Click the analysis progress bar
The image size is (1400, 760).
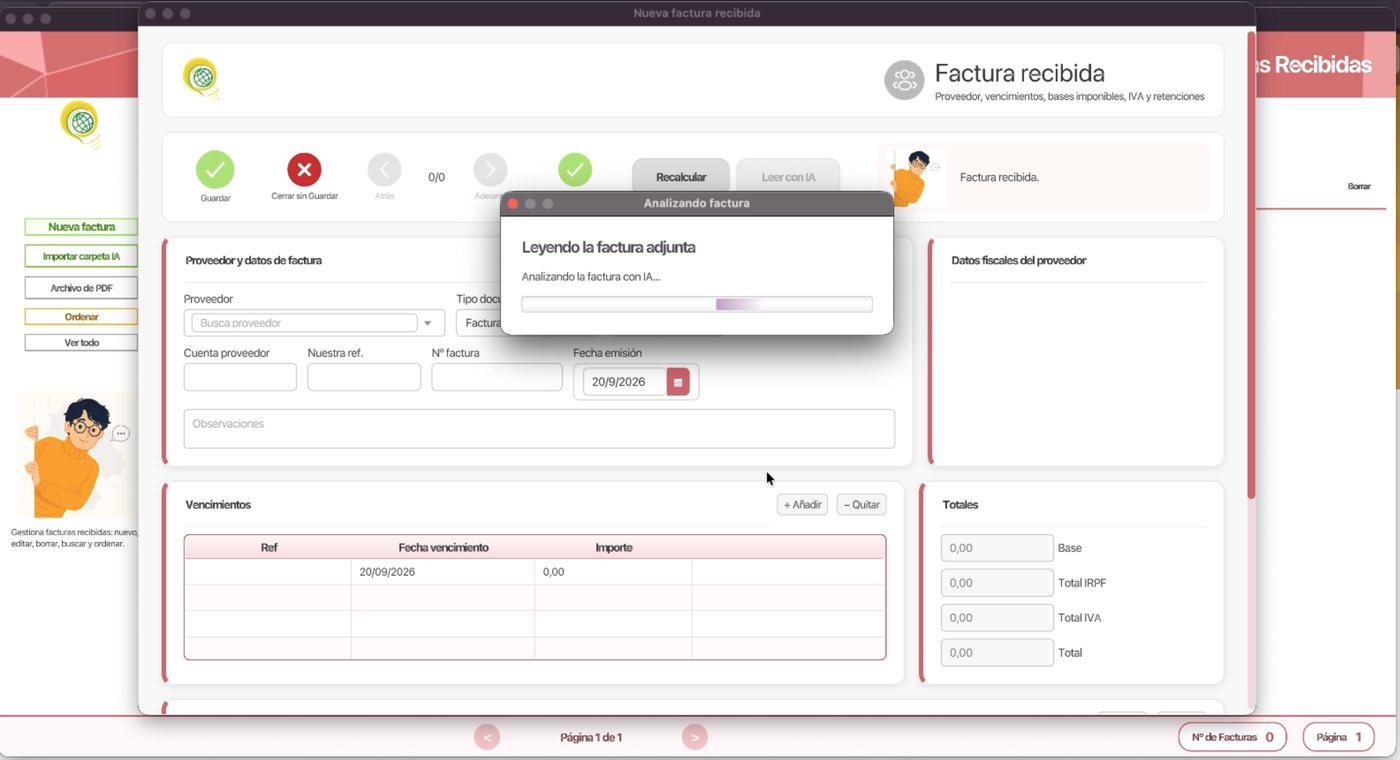pyautogui.click(x=697, y=304)
